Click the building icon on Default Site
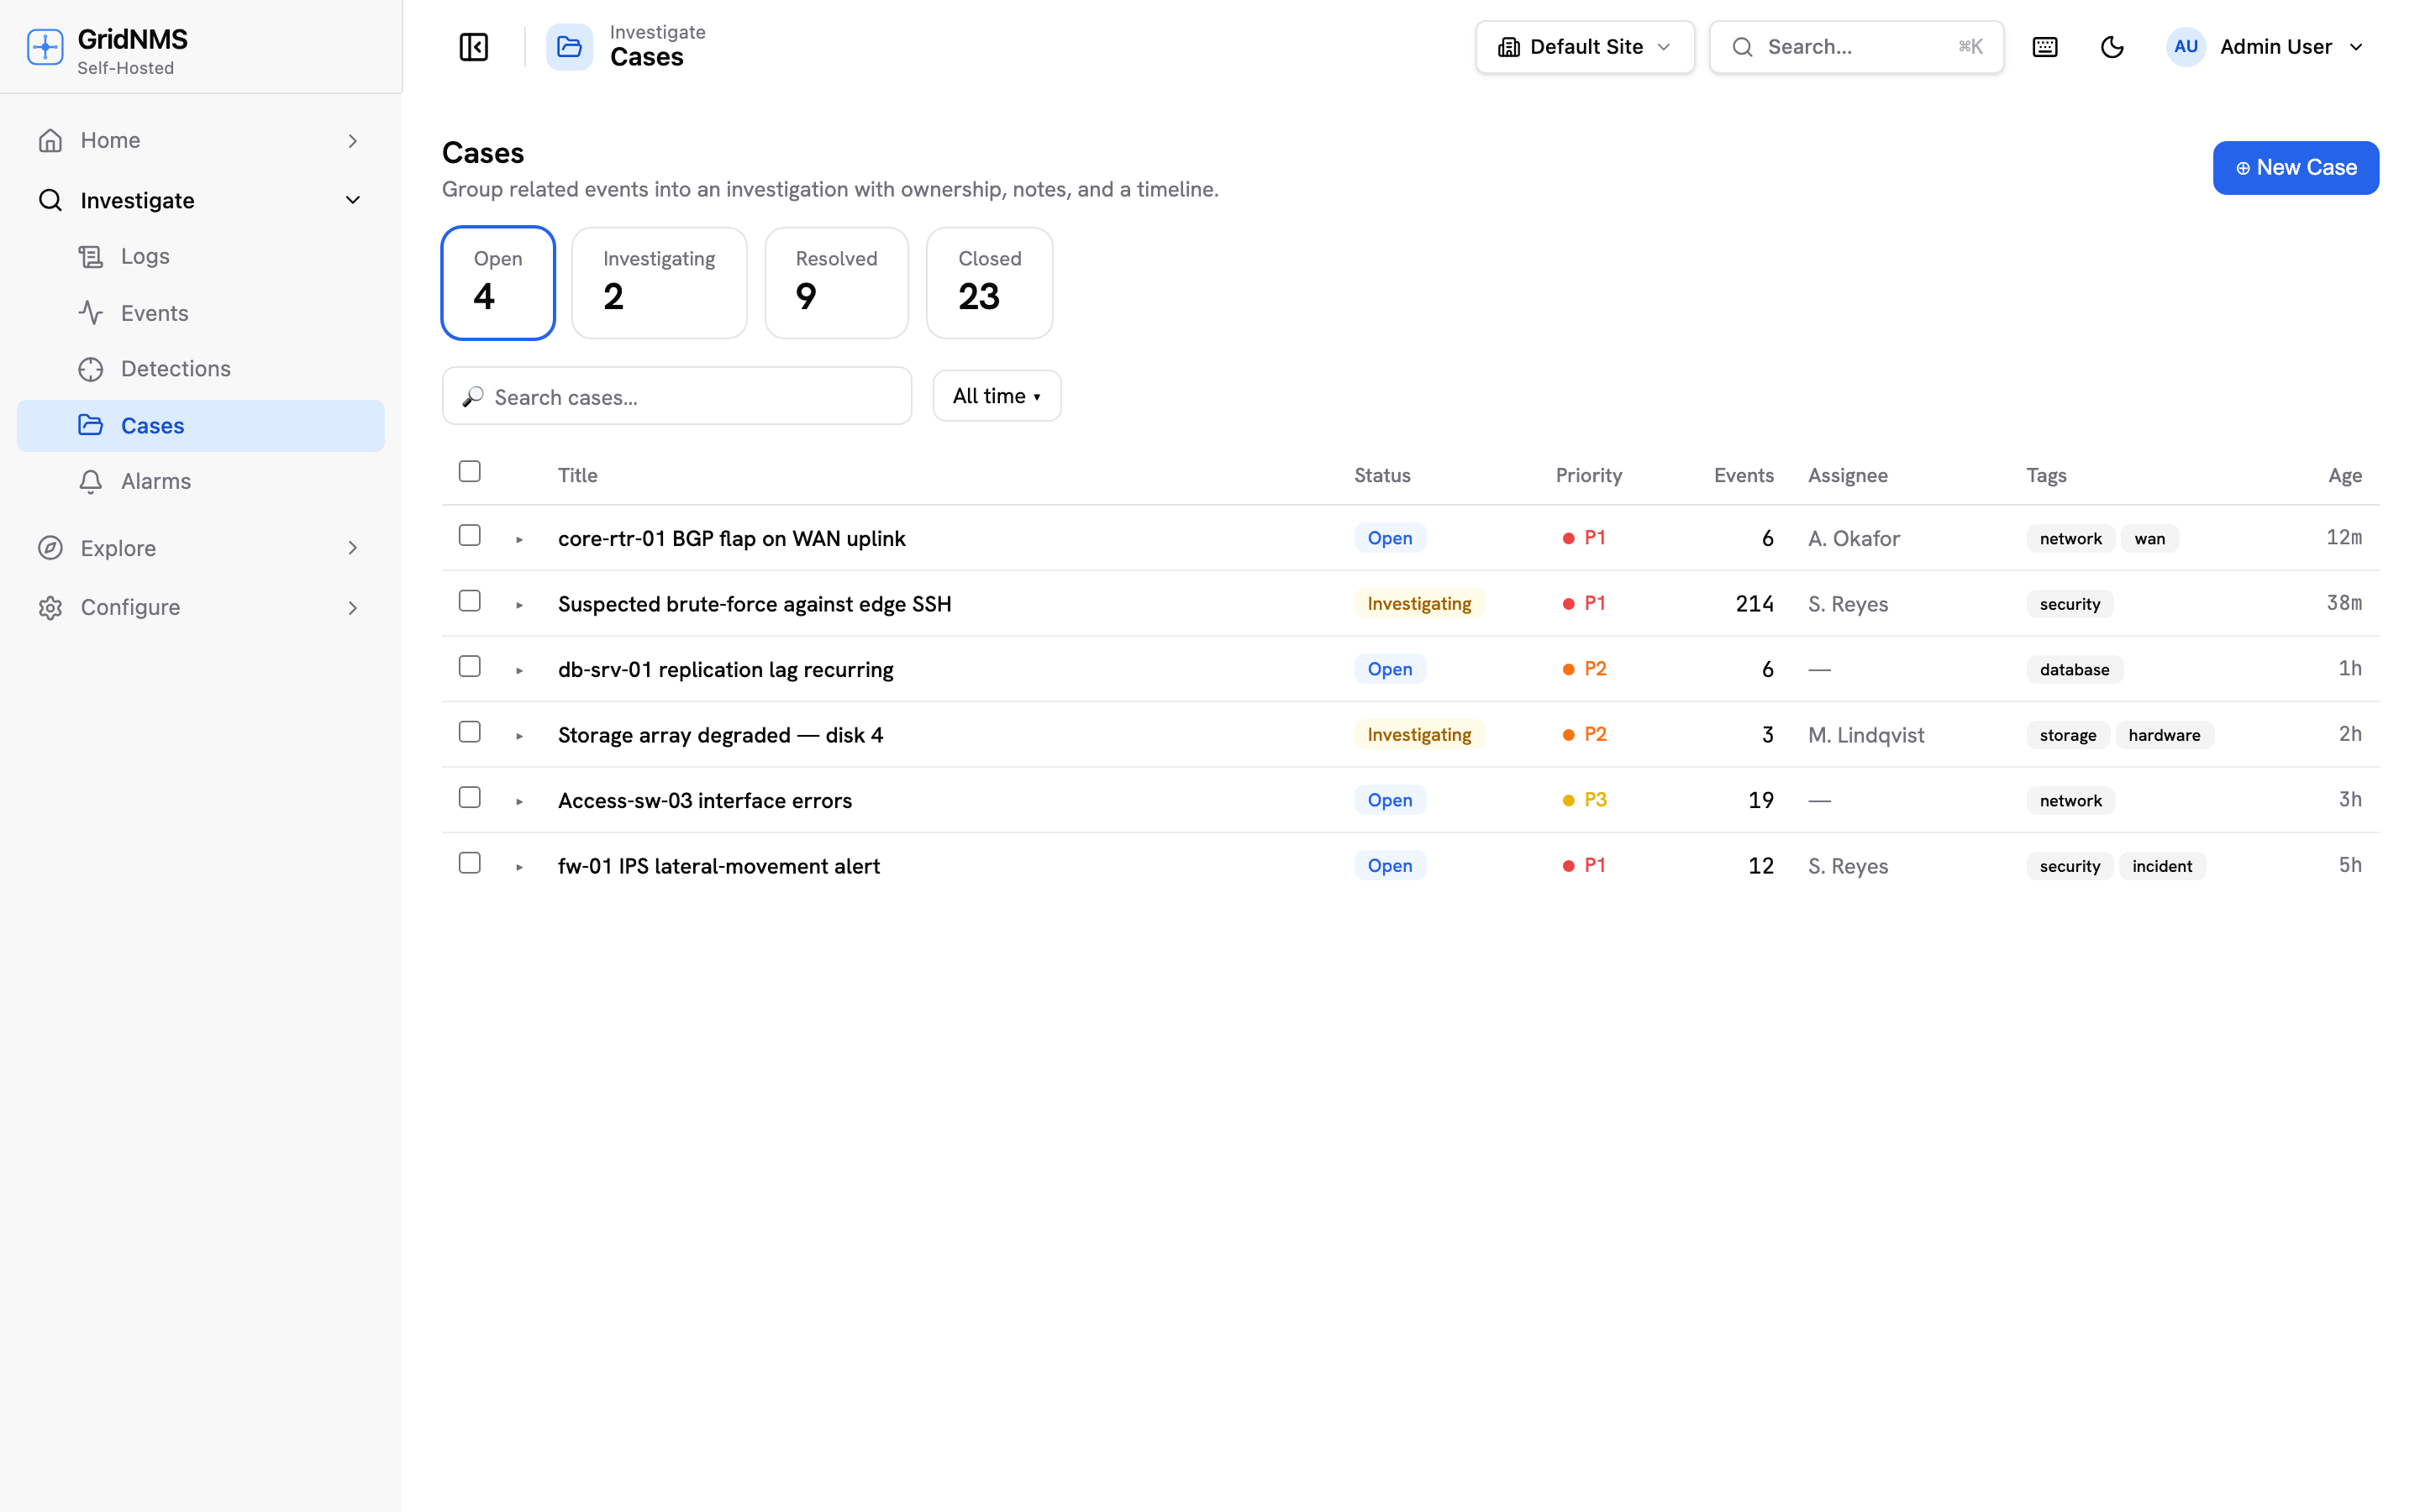The image size is (2420, 1512). coord(1509,47)
